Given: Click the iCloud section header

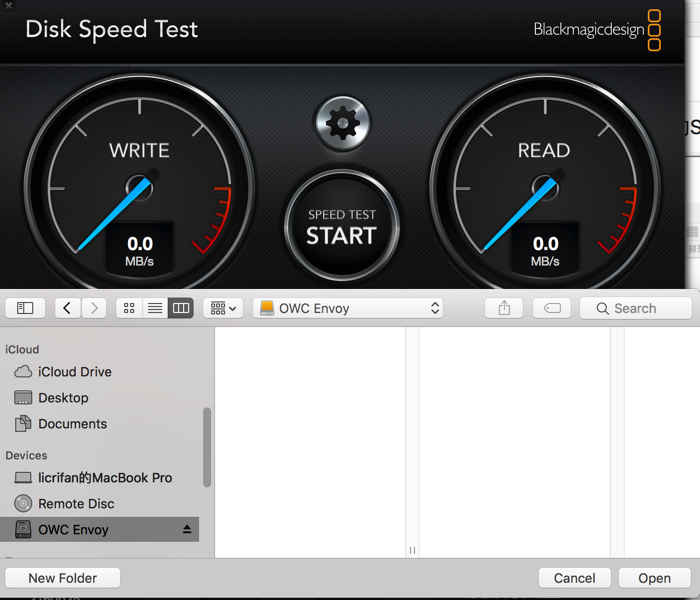Looking at the screenshot, I should (x=22, y=350).
